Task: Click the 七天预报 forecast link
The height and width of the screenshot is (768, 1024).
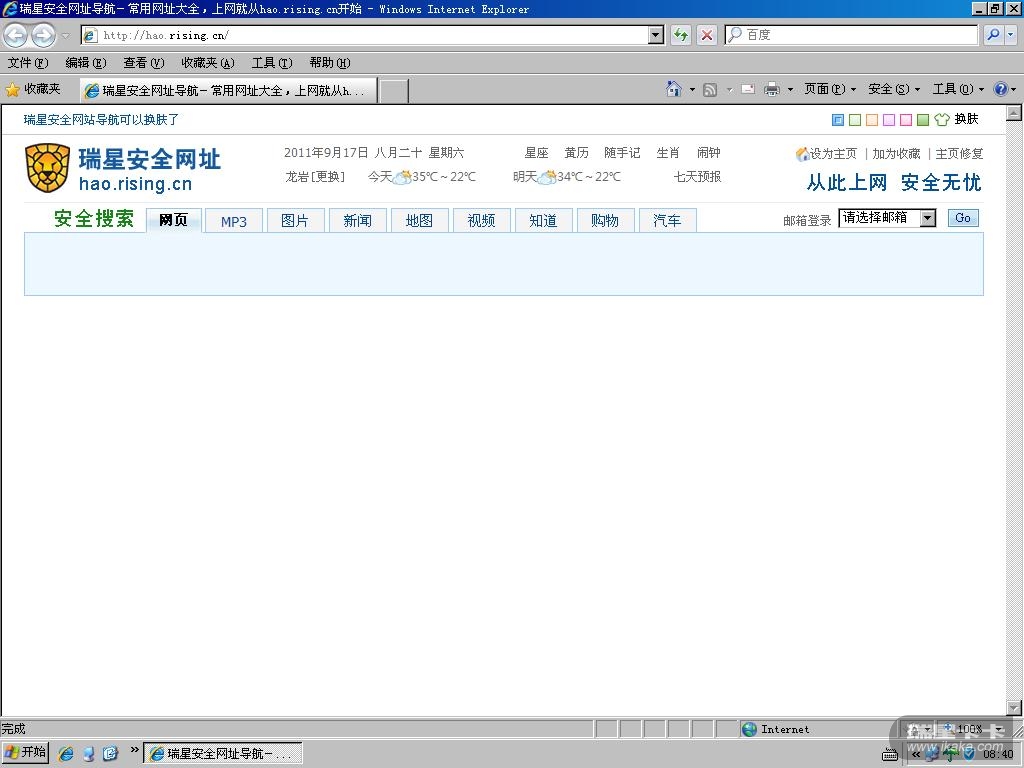Action: tap(697, 176)
